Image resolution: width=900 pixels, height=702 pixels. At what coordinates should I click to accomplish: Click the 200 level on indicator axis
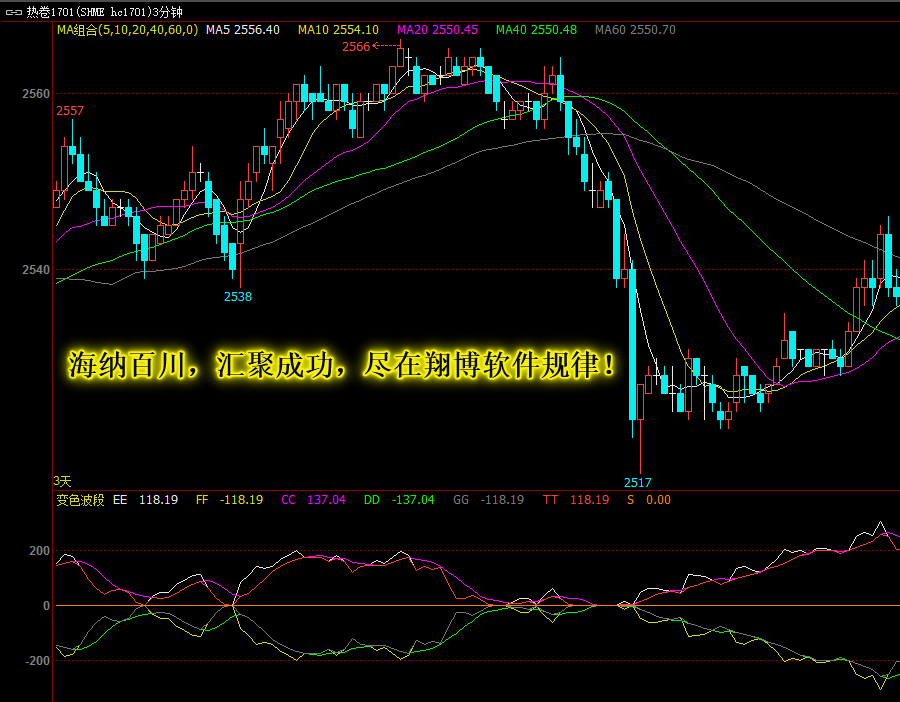pos(40,551)
